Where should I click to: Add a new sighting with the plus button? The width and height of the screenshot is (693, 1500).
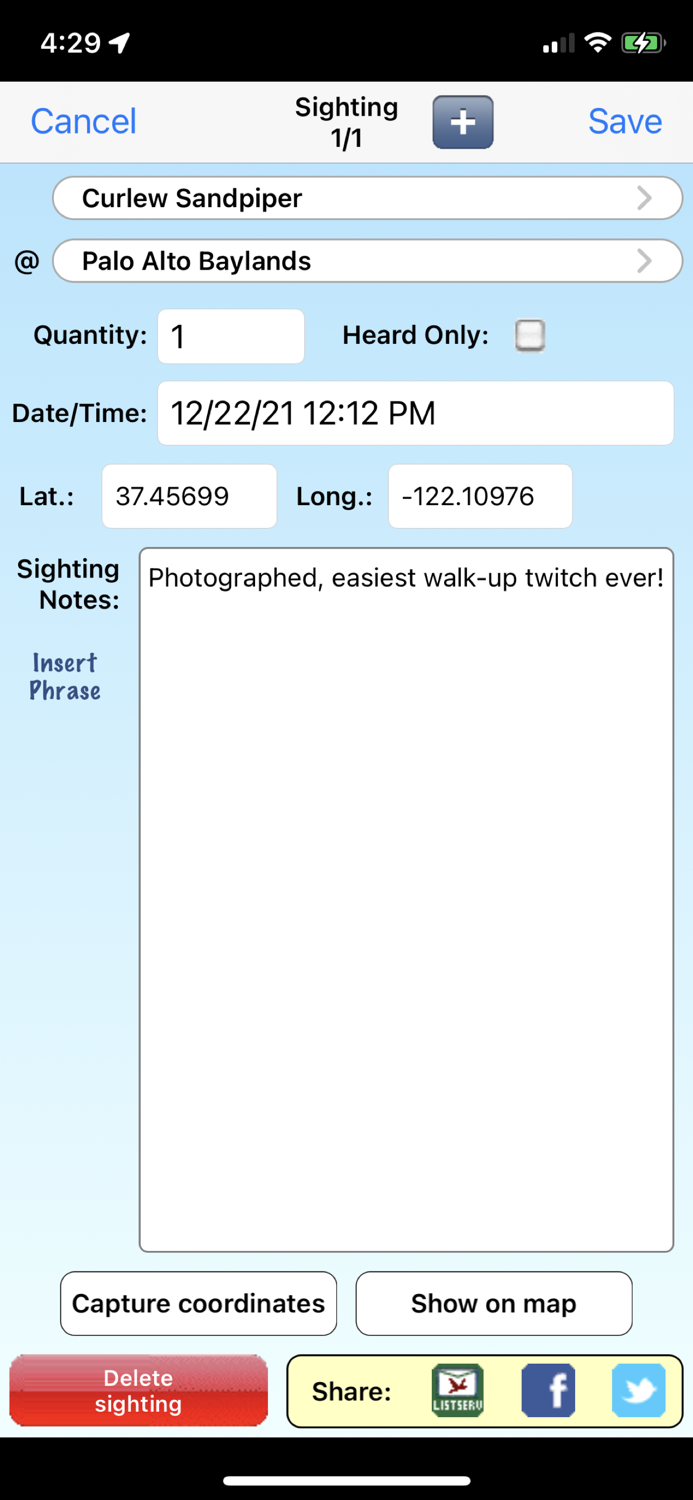tap(462, 121)
